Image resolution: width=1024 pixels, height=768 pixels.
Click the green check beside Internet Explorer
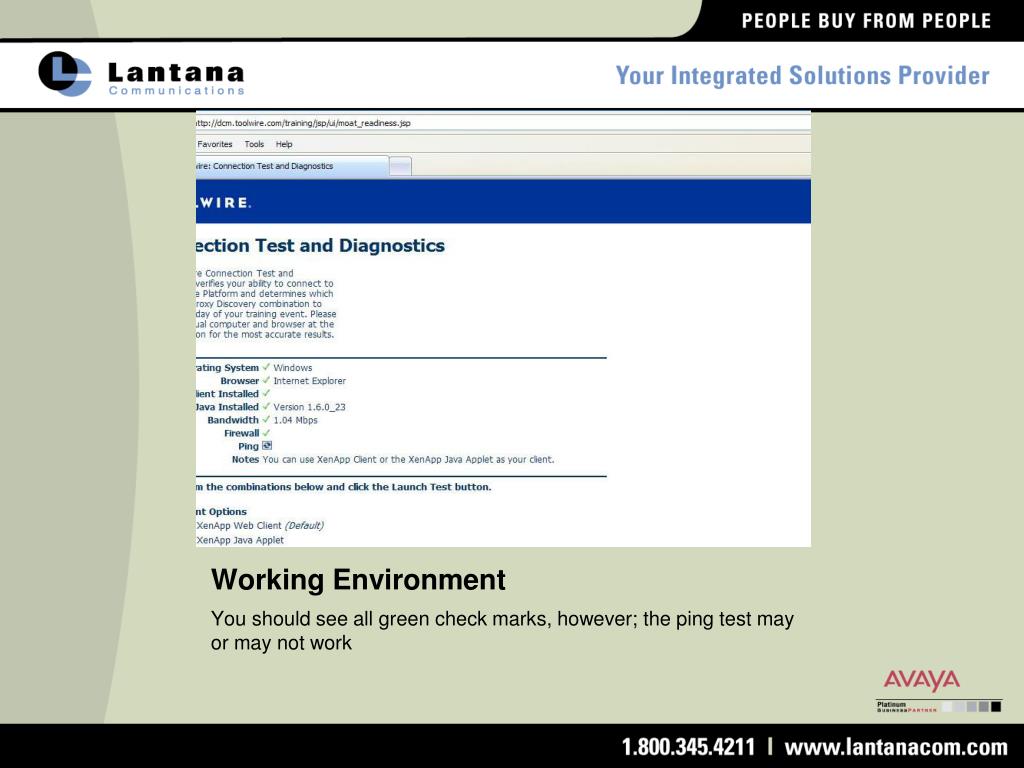click(266, 380)
